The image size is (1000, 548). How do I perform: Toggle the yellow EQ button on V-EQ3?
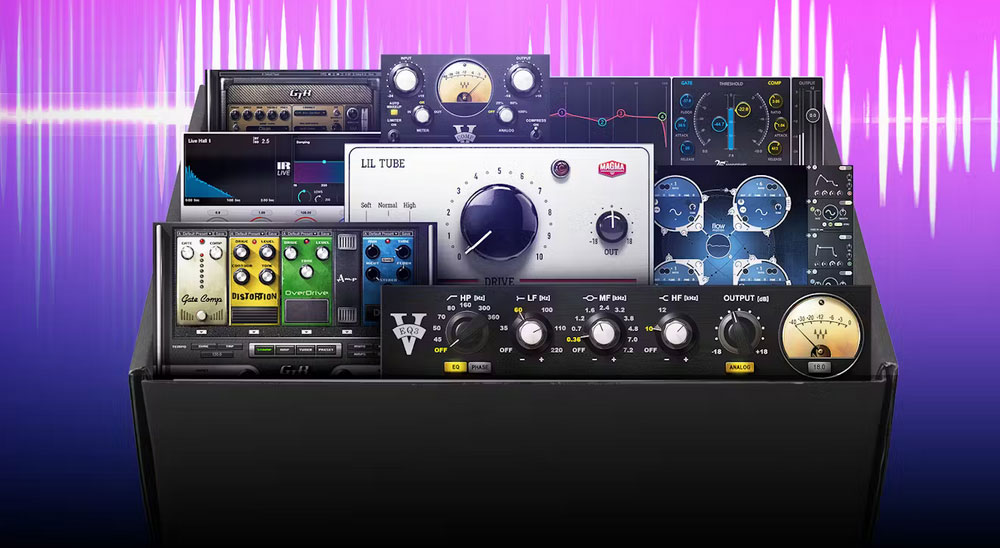[x=455, y=367]
